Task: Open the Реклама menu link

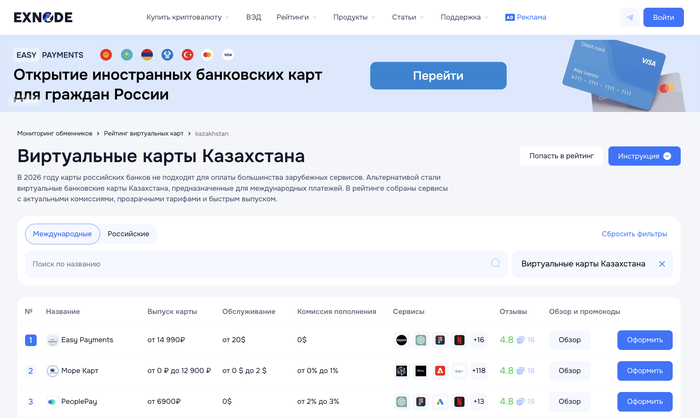Action: tap(525, 17)
